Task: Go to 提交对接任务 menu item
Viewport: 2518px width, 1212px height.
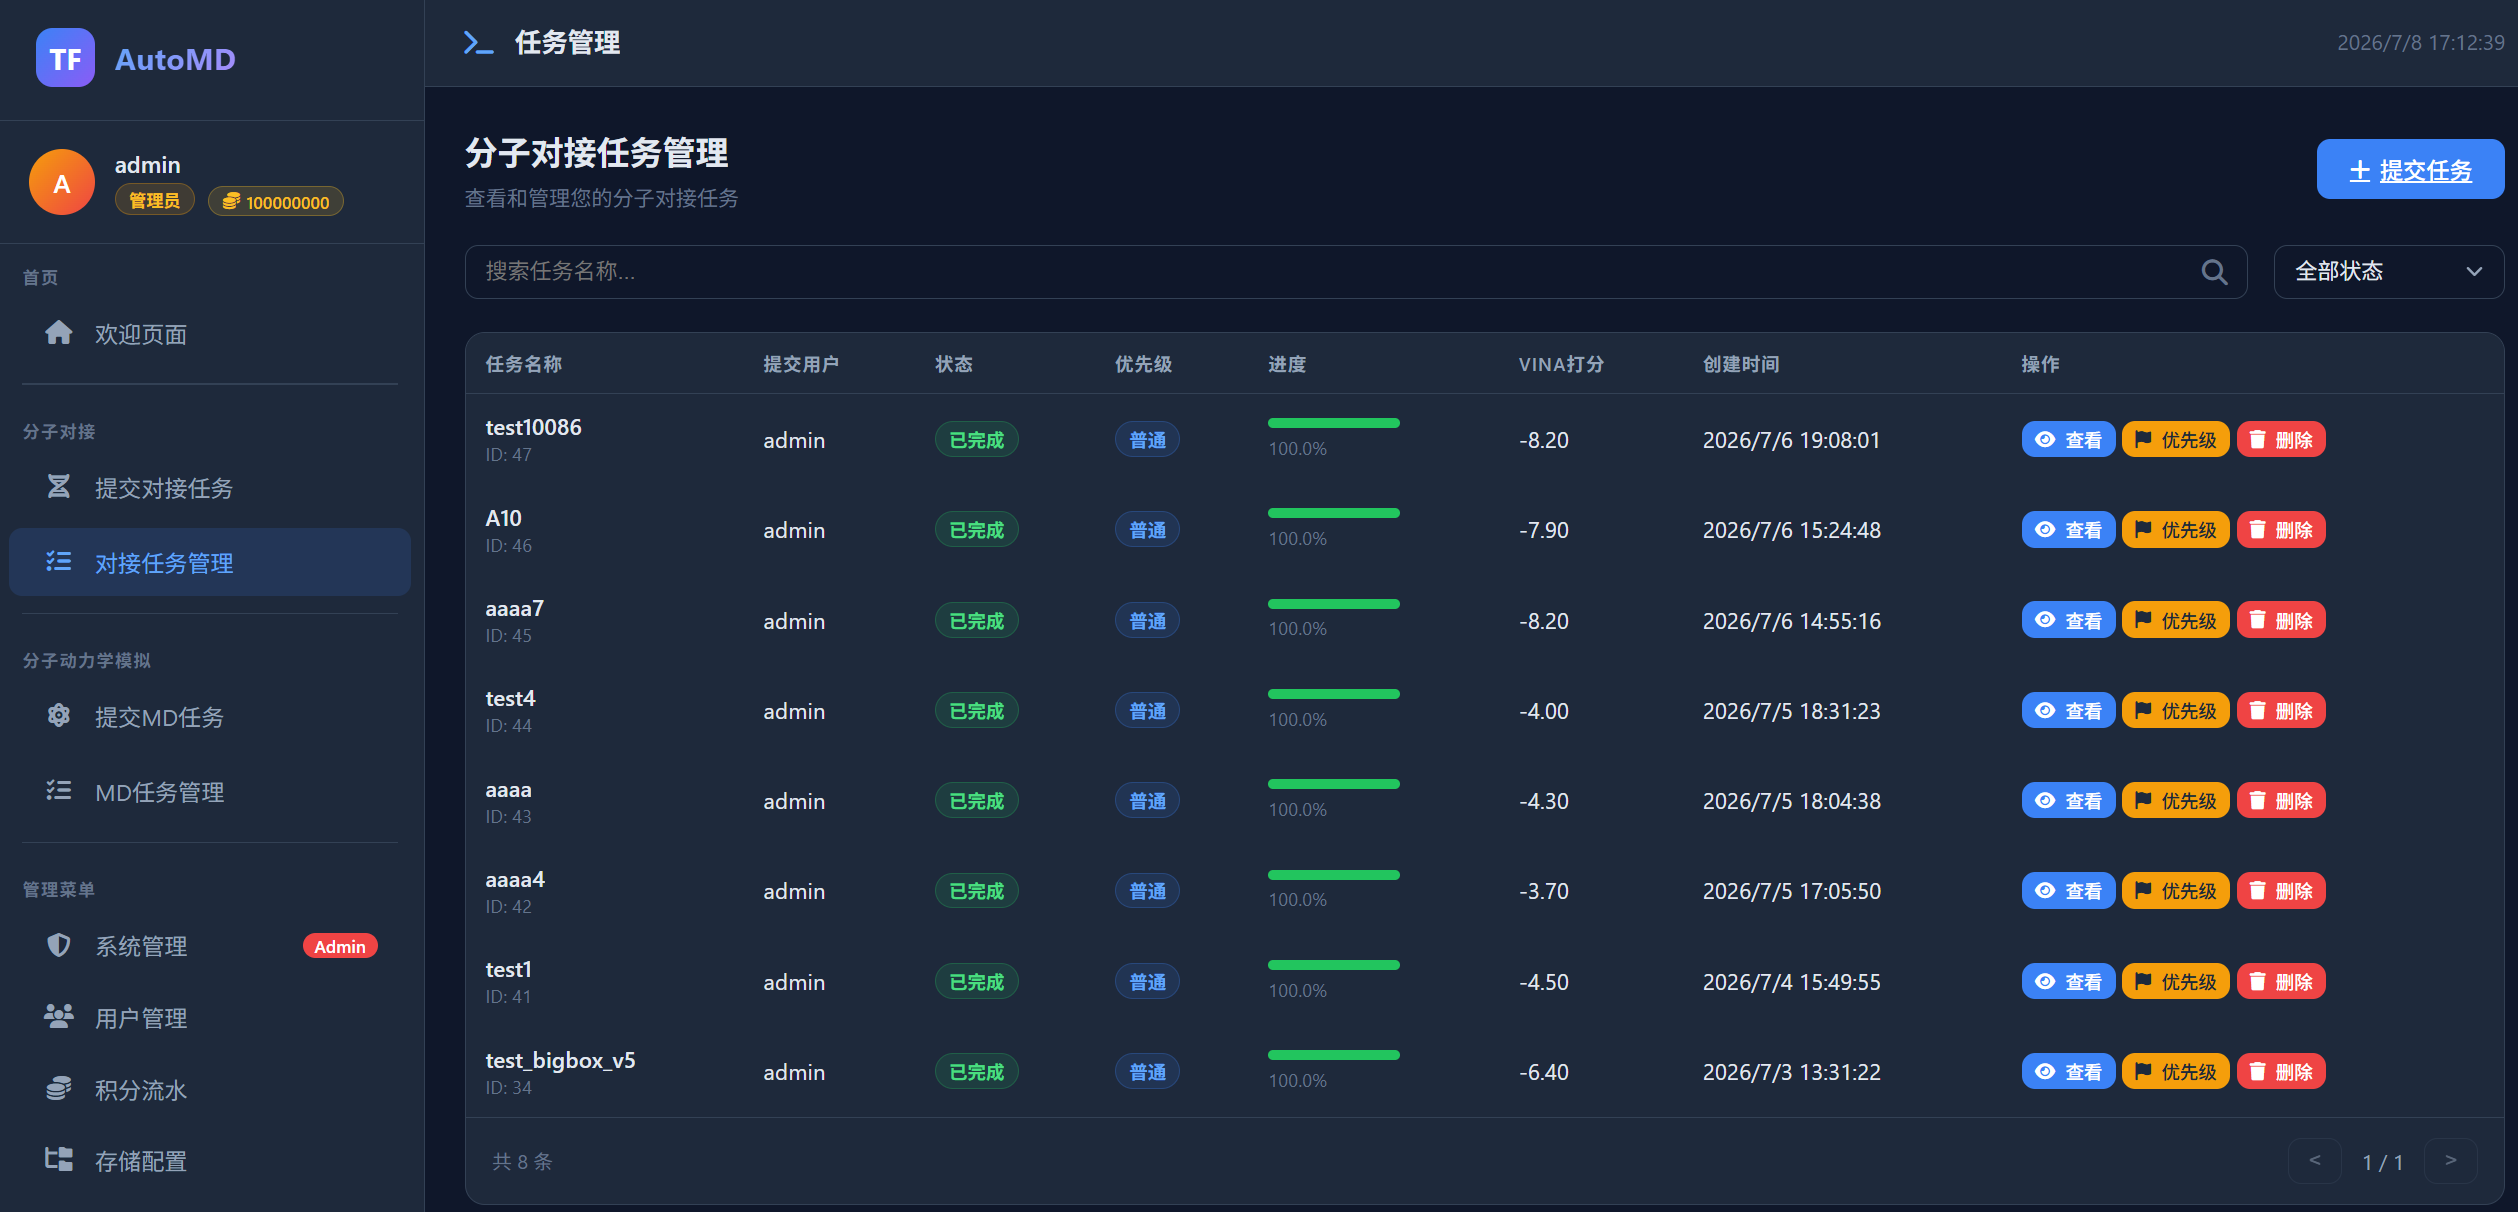Action: click(x=210, y=487)
